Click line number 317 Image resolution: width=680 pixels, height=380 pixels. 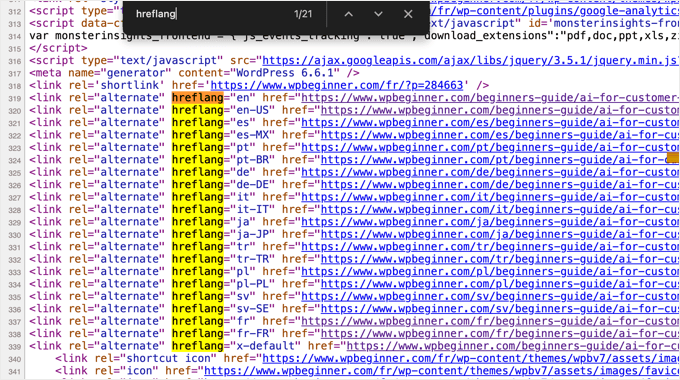(x=15, y=74)
